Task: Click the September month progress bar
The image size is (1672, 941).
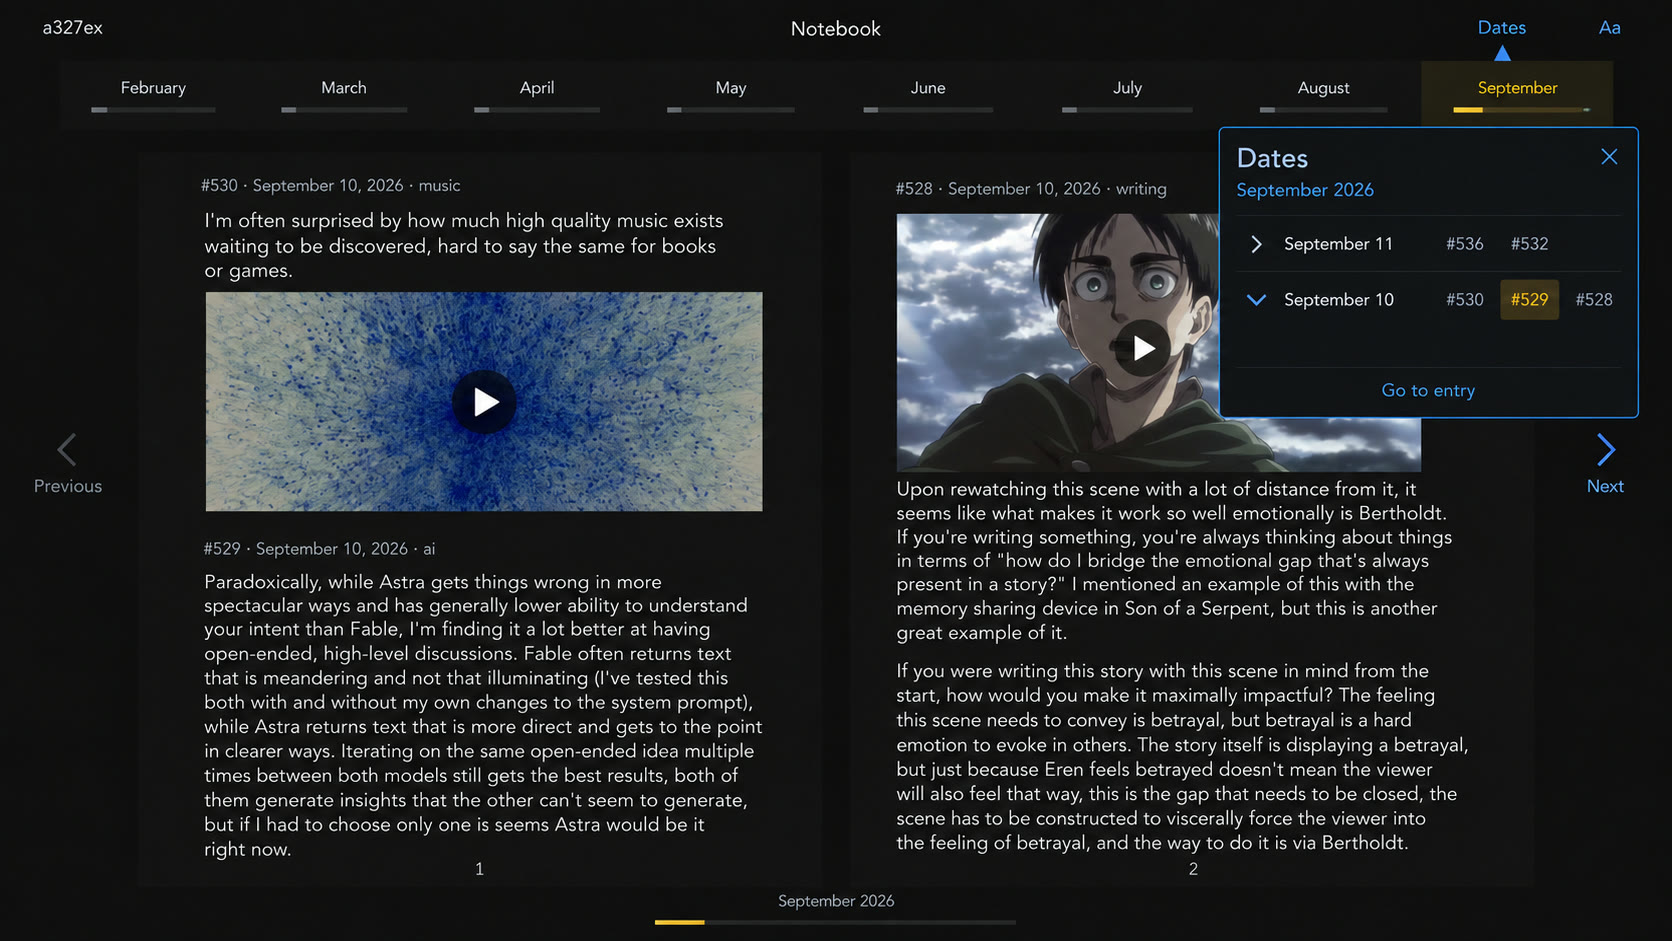Action: point(1521,110)
